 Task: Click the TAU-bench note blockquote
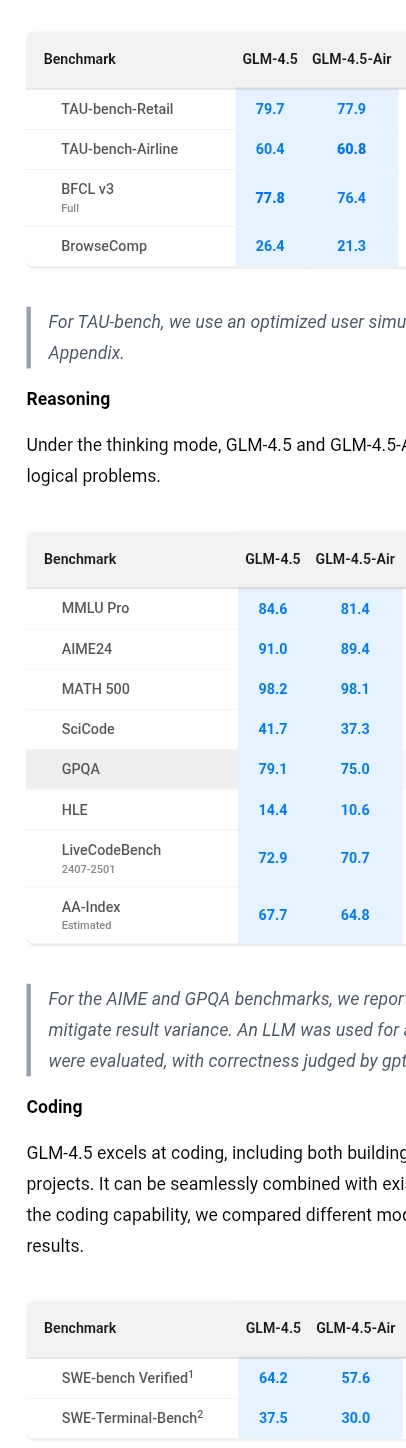point(216,337)
